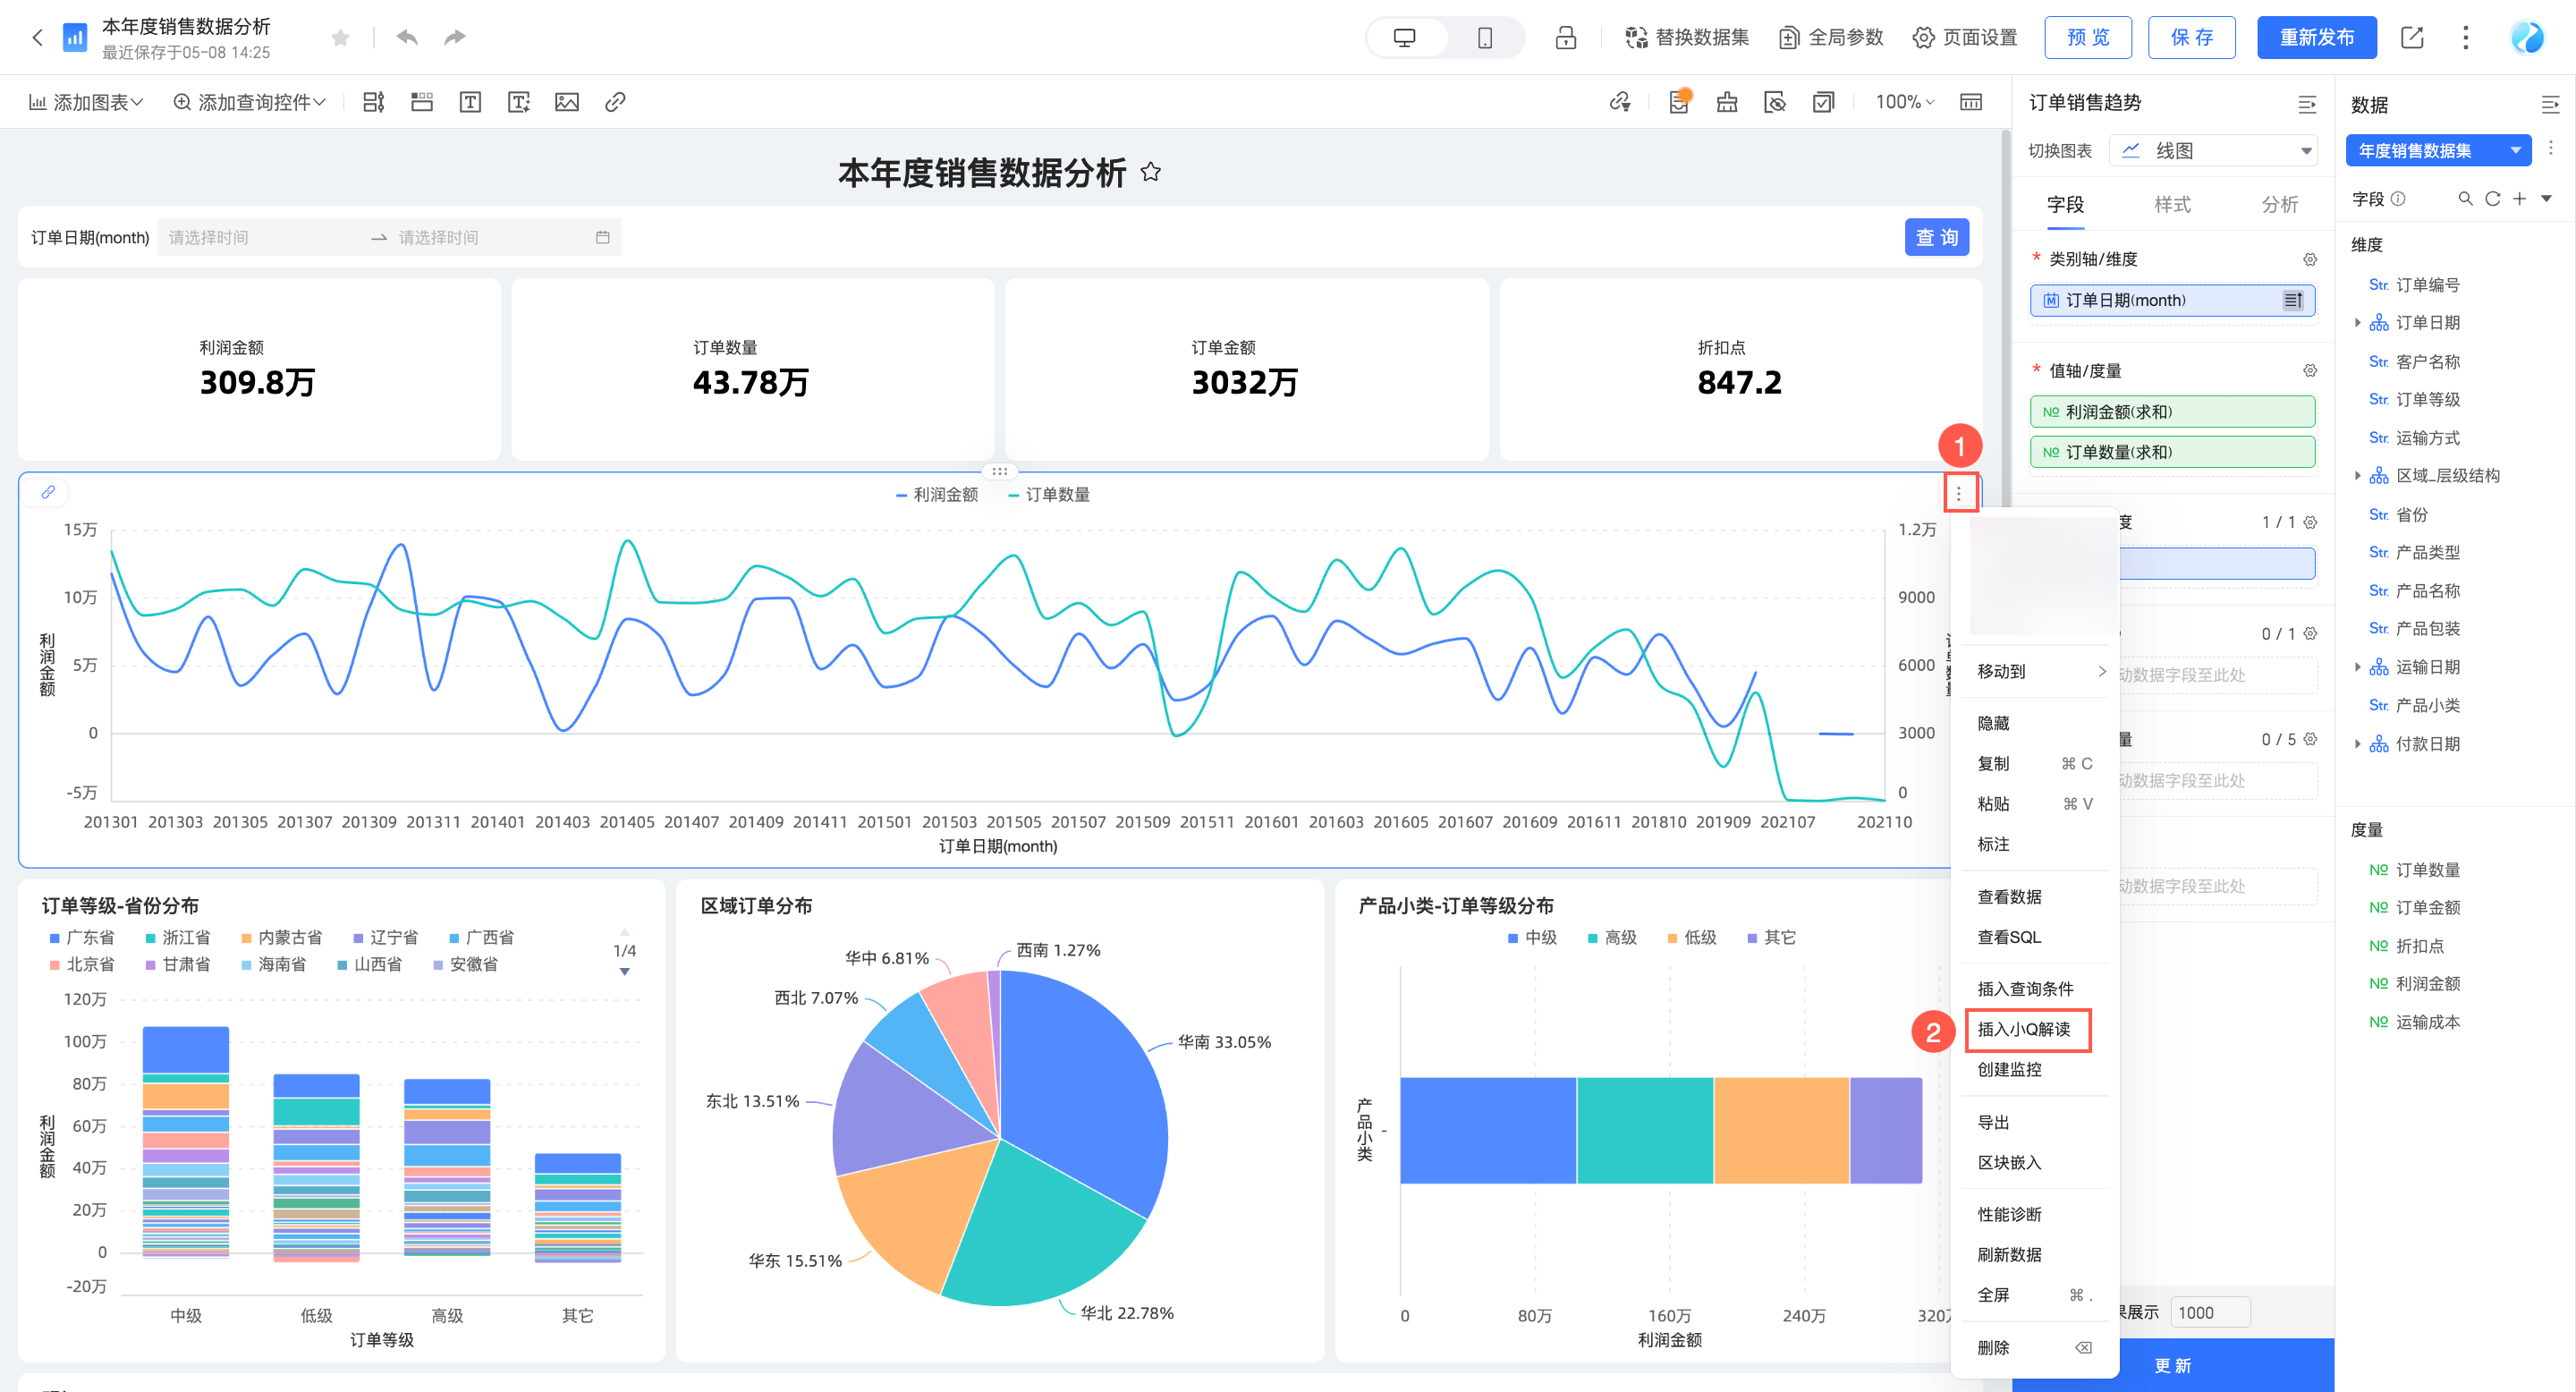The width and height of the screenshot is (2576, 1392).
Task: Star the dashboard as favorite
Action: pos(340,38)
